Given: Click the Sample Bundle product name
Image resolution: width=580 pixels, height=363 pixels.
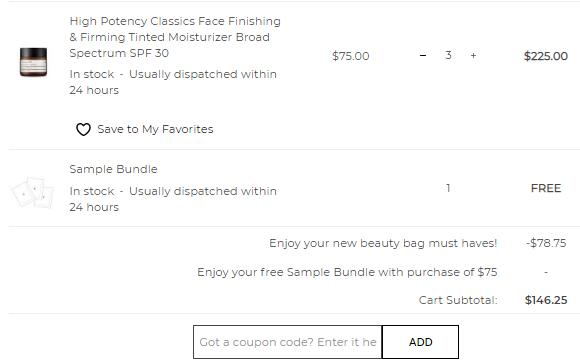Looking at the screenshot, I should [x=113, y=169].
